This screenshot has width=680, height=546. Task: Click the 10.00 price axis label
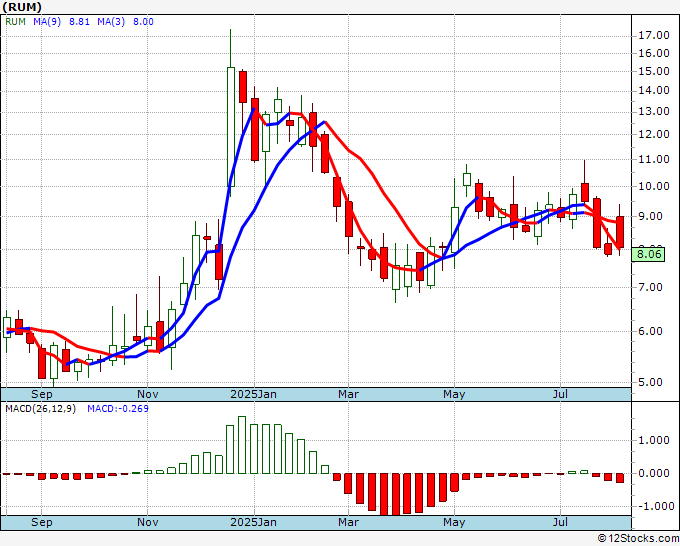(x=654, y=186)
